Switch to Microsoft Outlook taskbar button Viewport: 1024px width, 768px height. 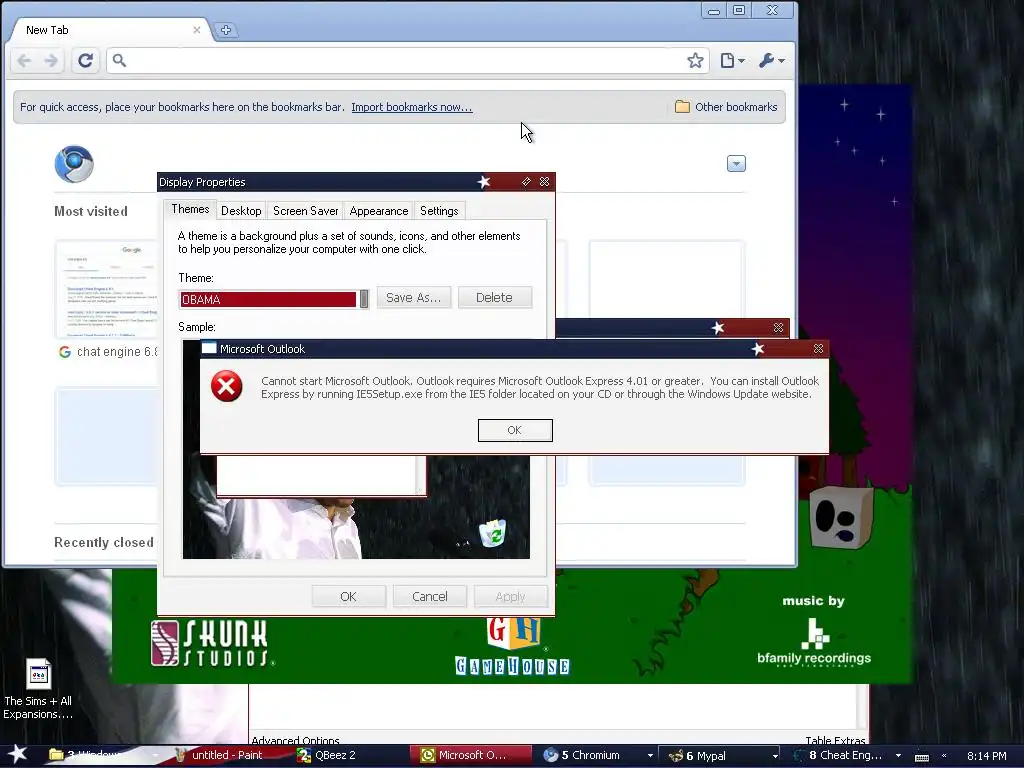[x=472, y=756]
